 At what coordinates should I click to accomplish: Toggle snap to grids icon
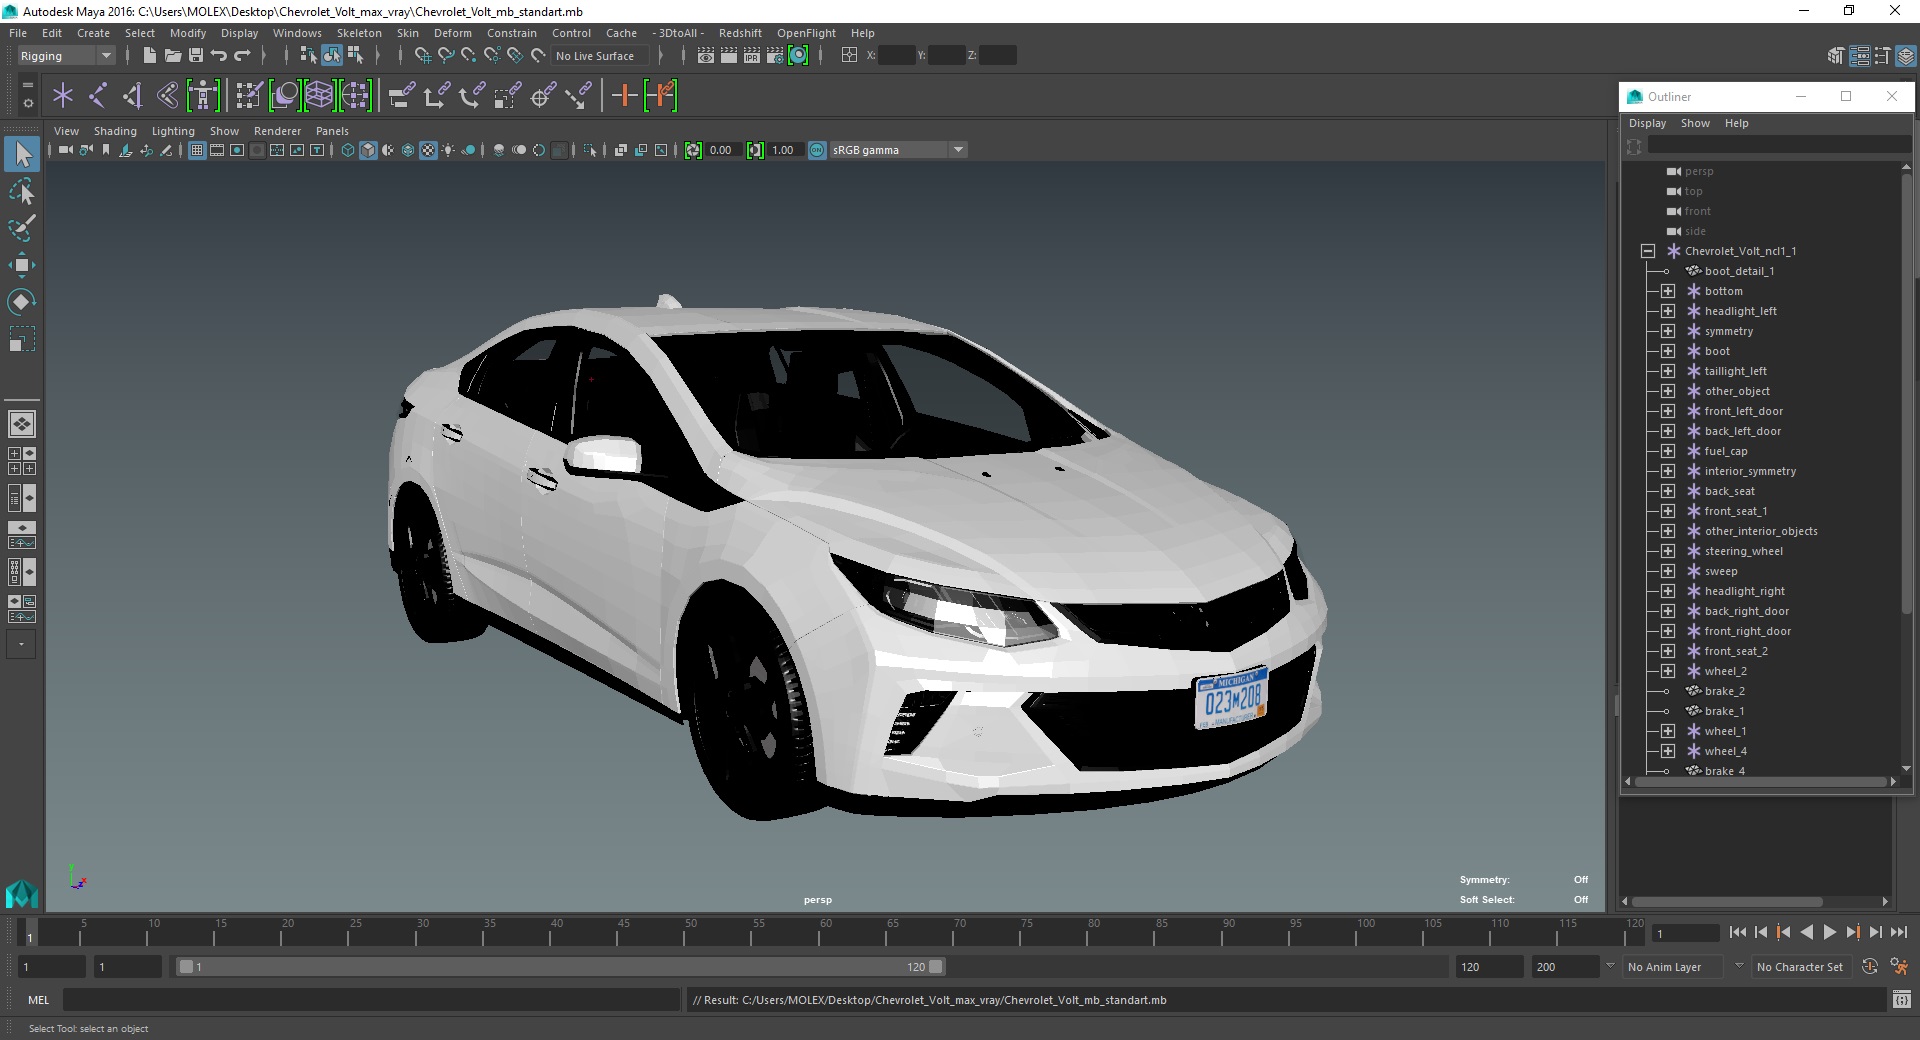pos(422,56)
